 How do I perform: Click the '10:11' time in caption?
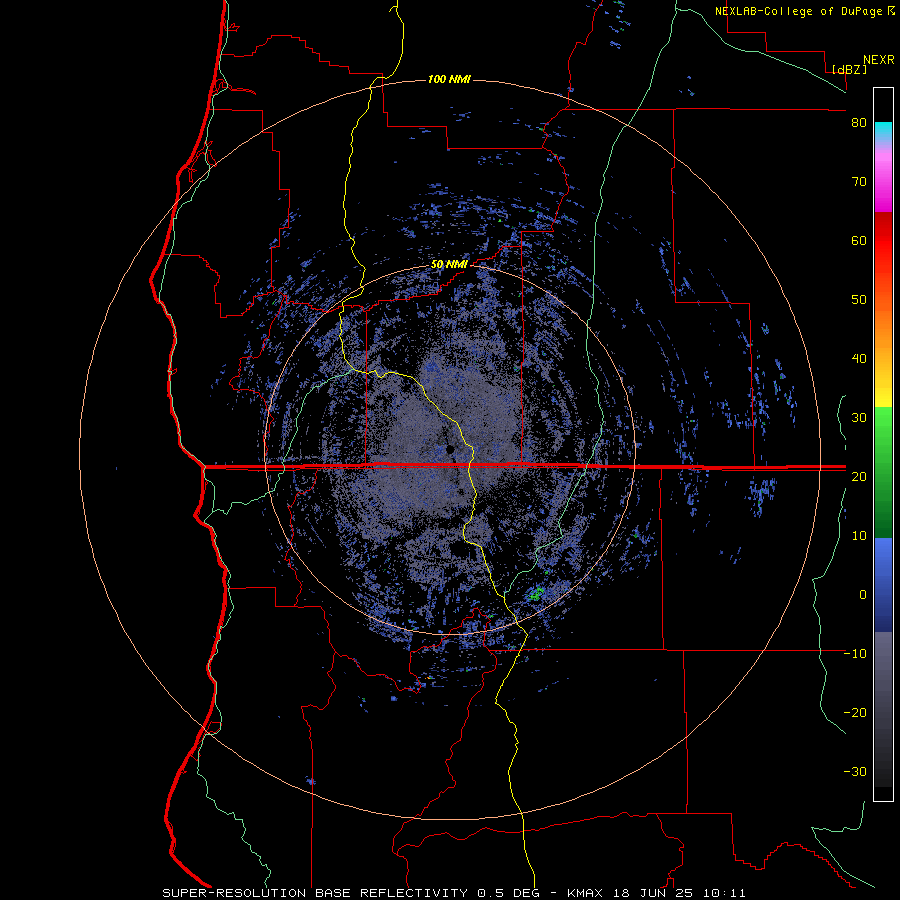723,893
